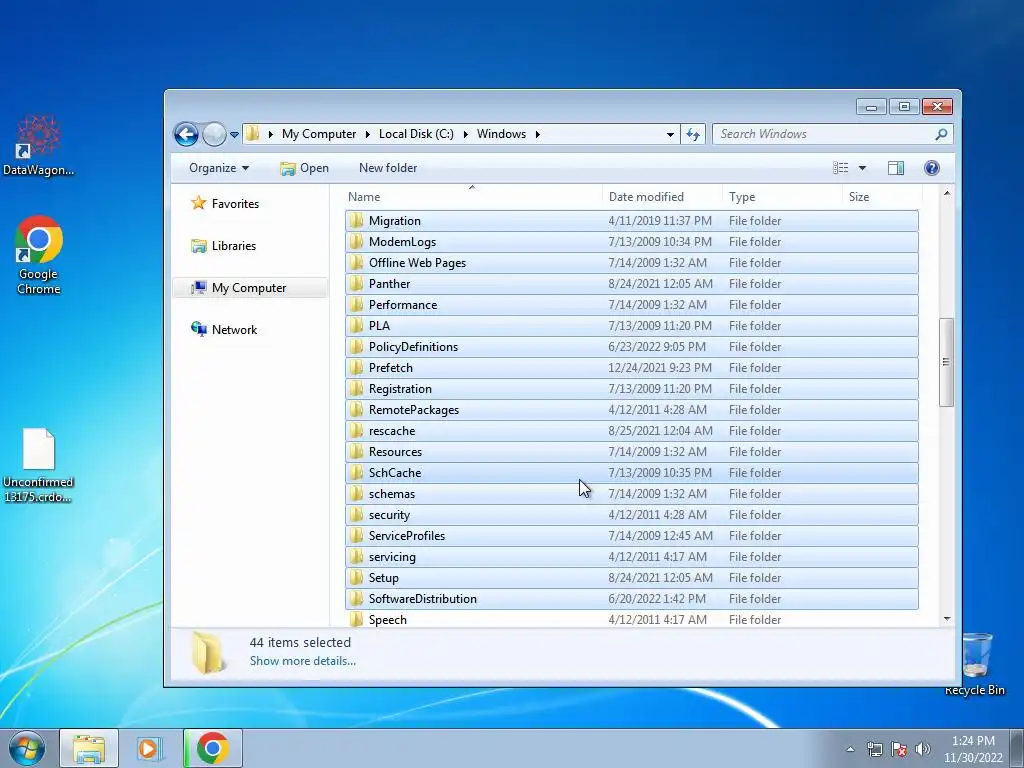
Task: Select the Offline Web Pages folder
Action: (x=632, y=263)
